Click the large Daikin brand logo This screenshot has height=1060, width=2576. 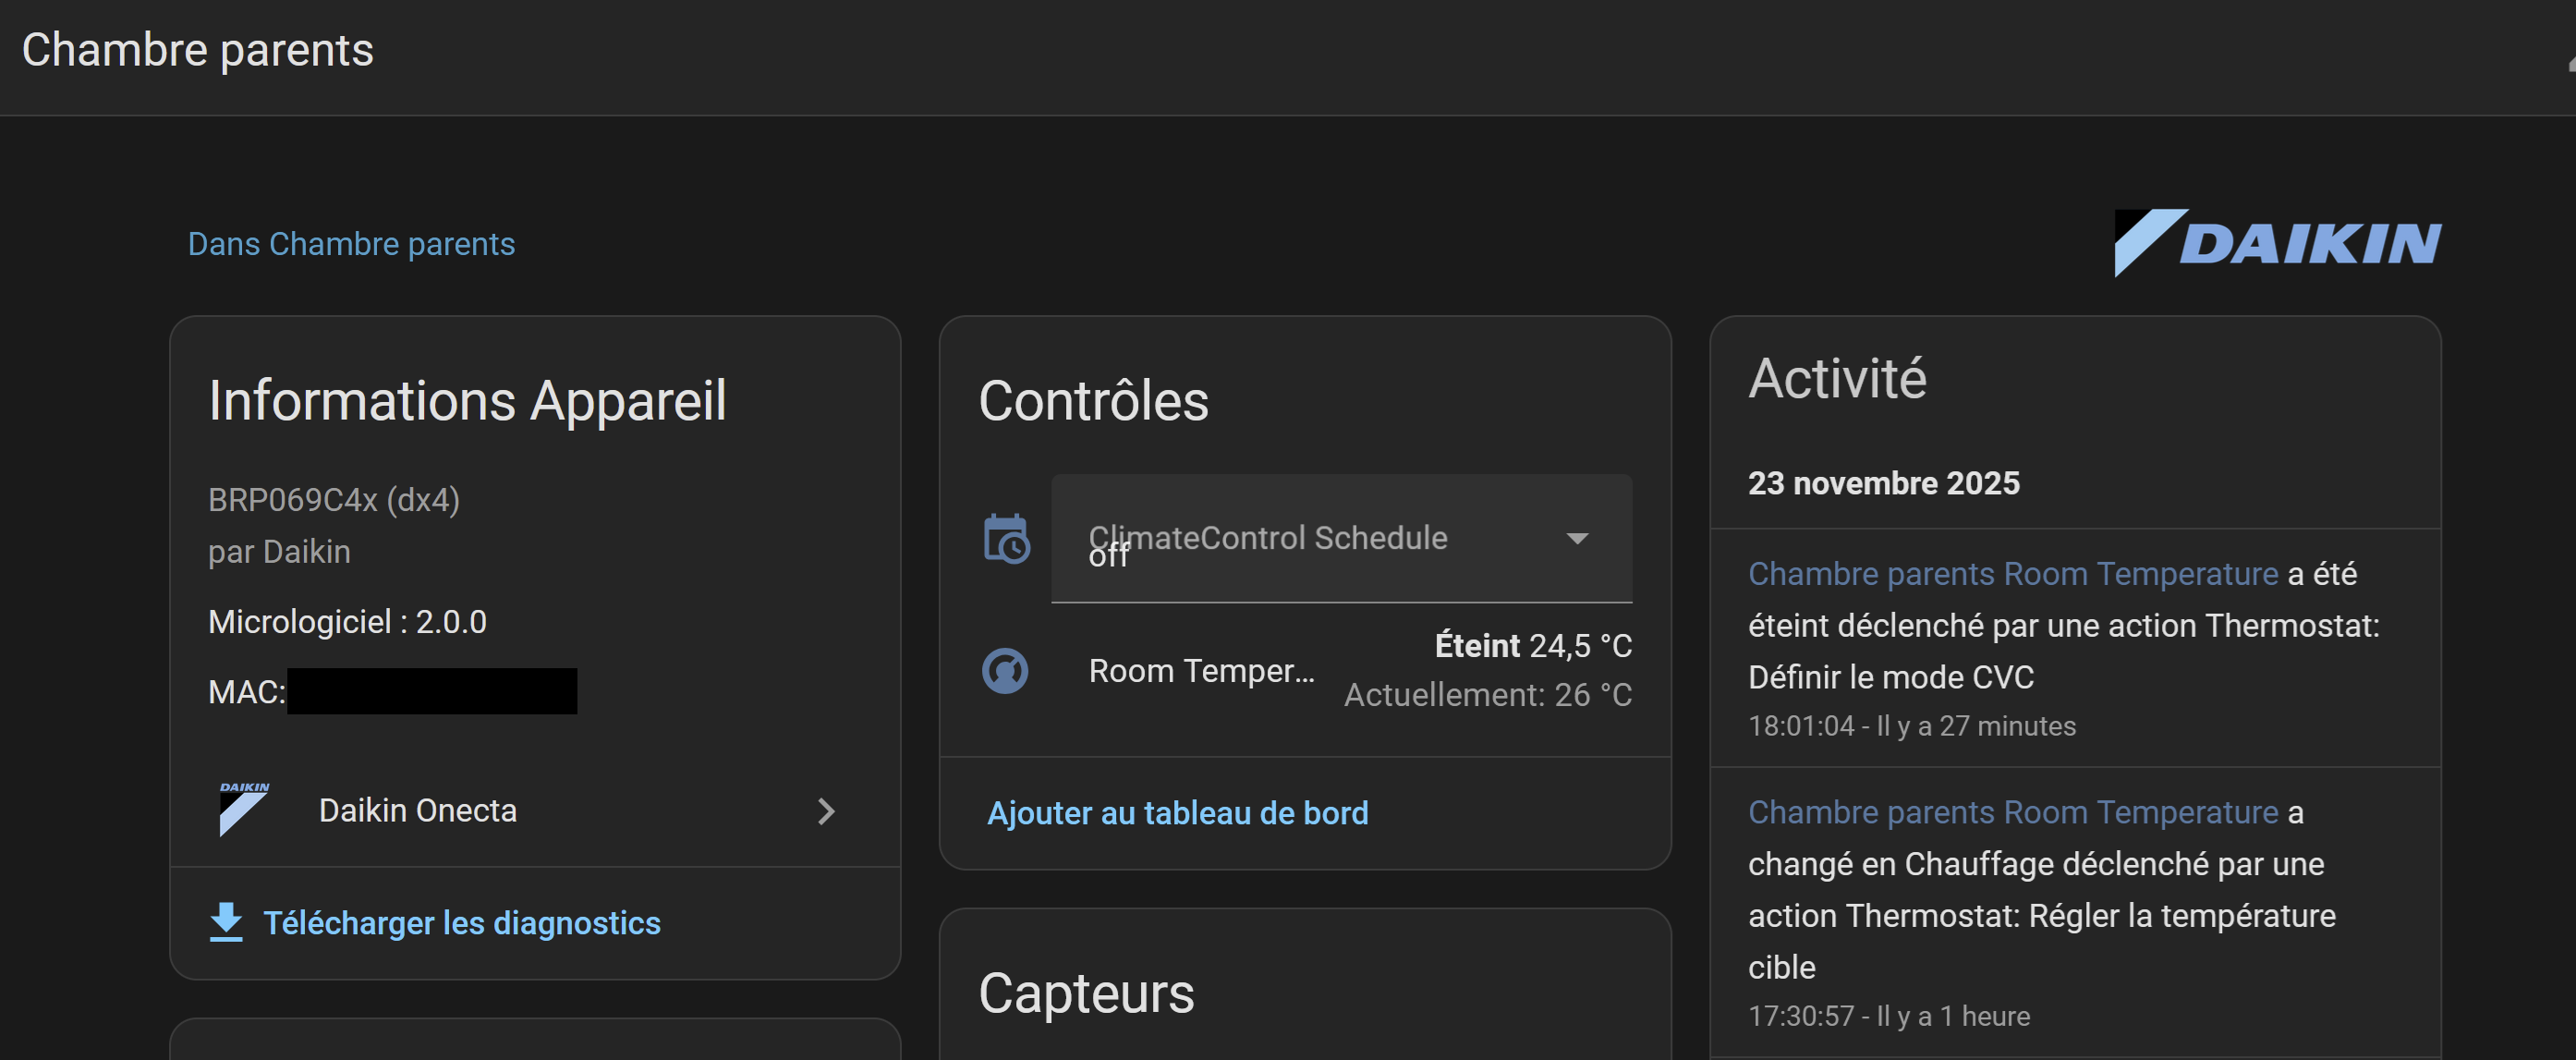2277,243
